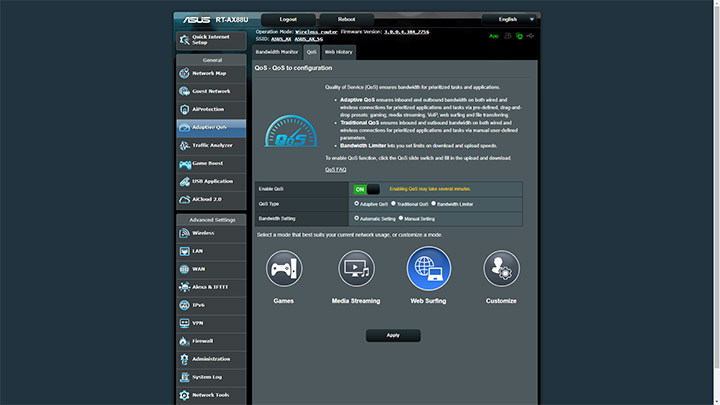720x405 pixels.
Task: Go to Guest Network icon
Action: coord(185,91)
